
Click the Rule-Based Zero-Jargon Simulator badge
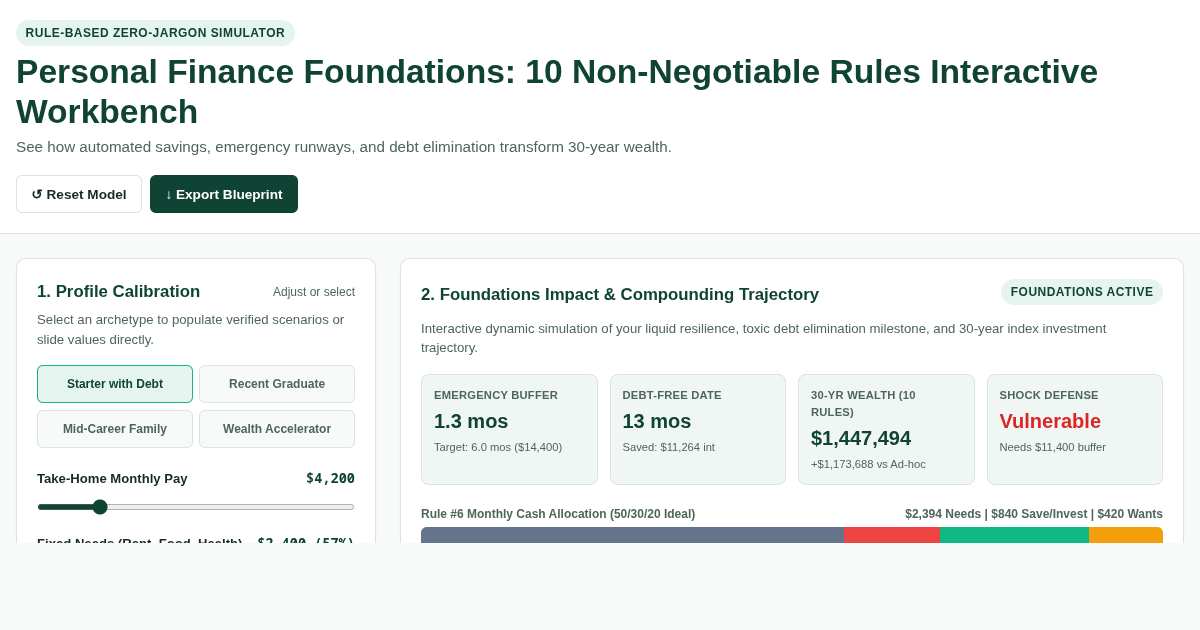(155, 33)
